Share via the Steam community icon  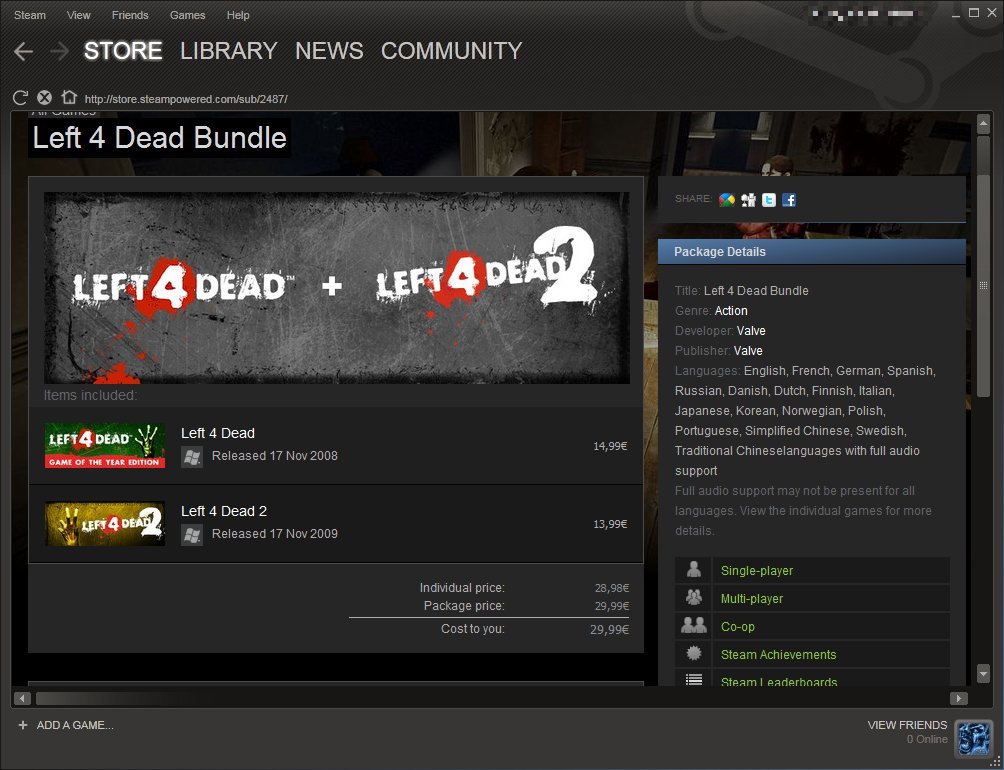click(x=749, y=200)
